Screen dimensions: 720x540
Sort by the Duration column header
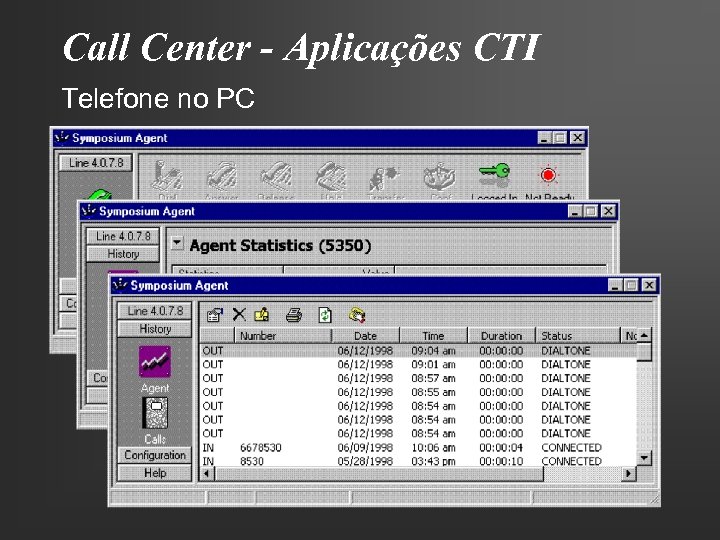pyautogui.click(x=501, y=336)
